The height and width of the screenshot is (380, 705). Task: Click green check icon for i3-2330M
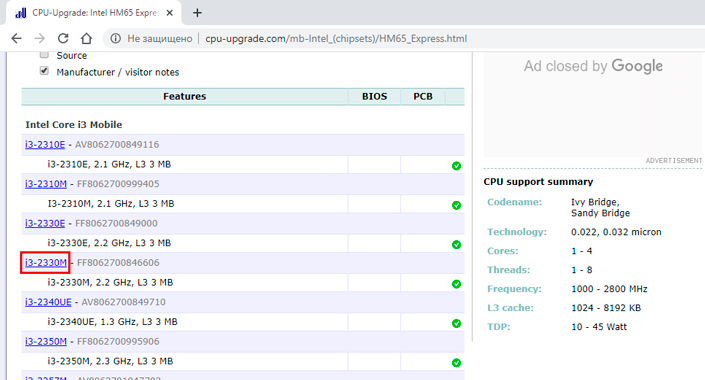click(x=456, y=284)
